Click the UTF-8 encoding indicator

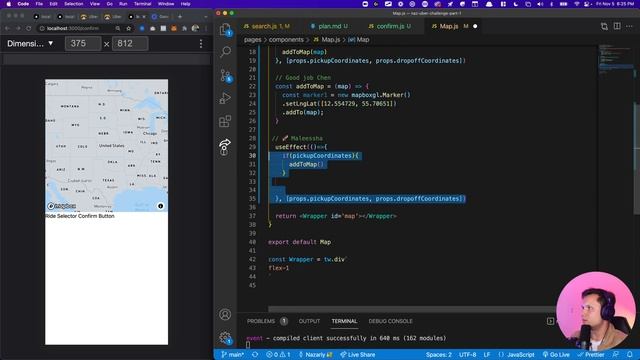pyautogui.click(x=467, y=355)
